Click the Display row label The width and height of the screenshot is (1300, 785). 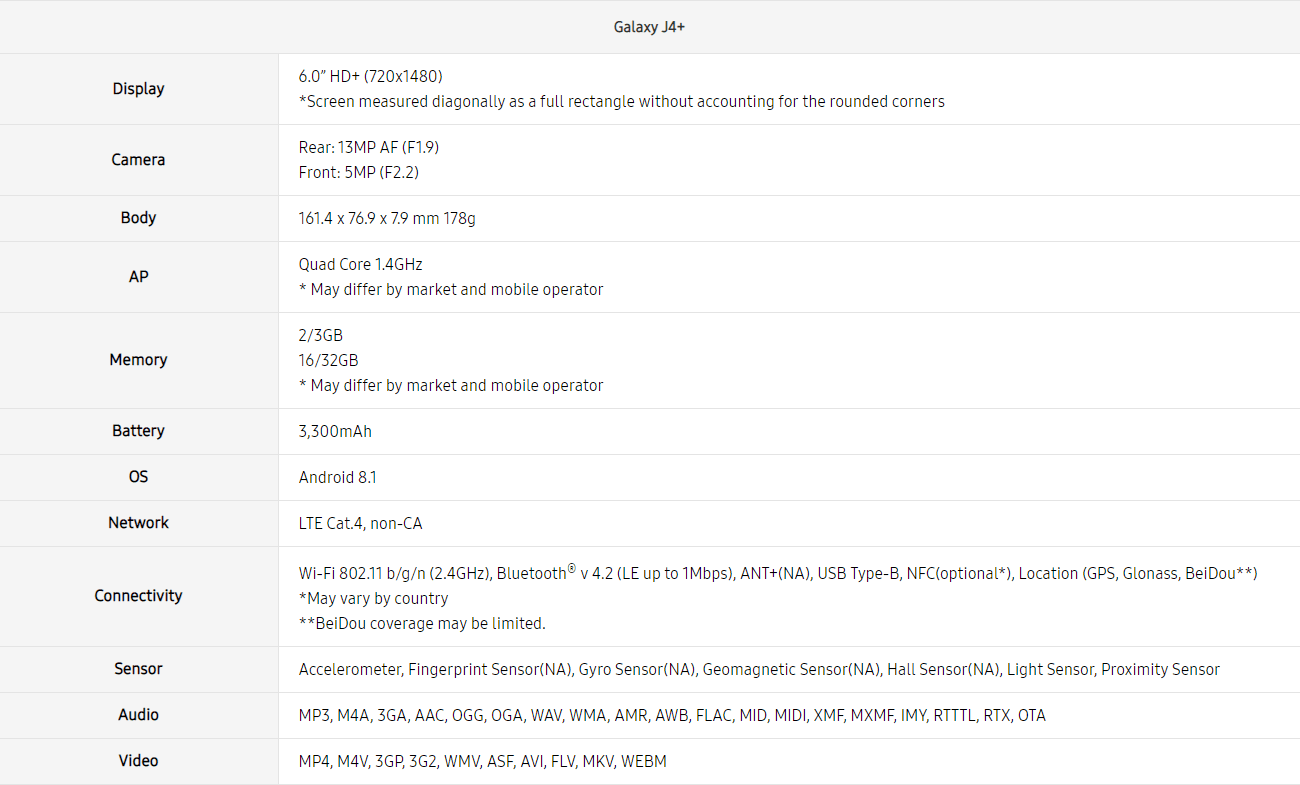(x=138, y=89)
